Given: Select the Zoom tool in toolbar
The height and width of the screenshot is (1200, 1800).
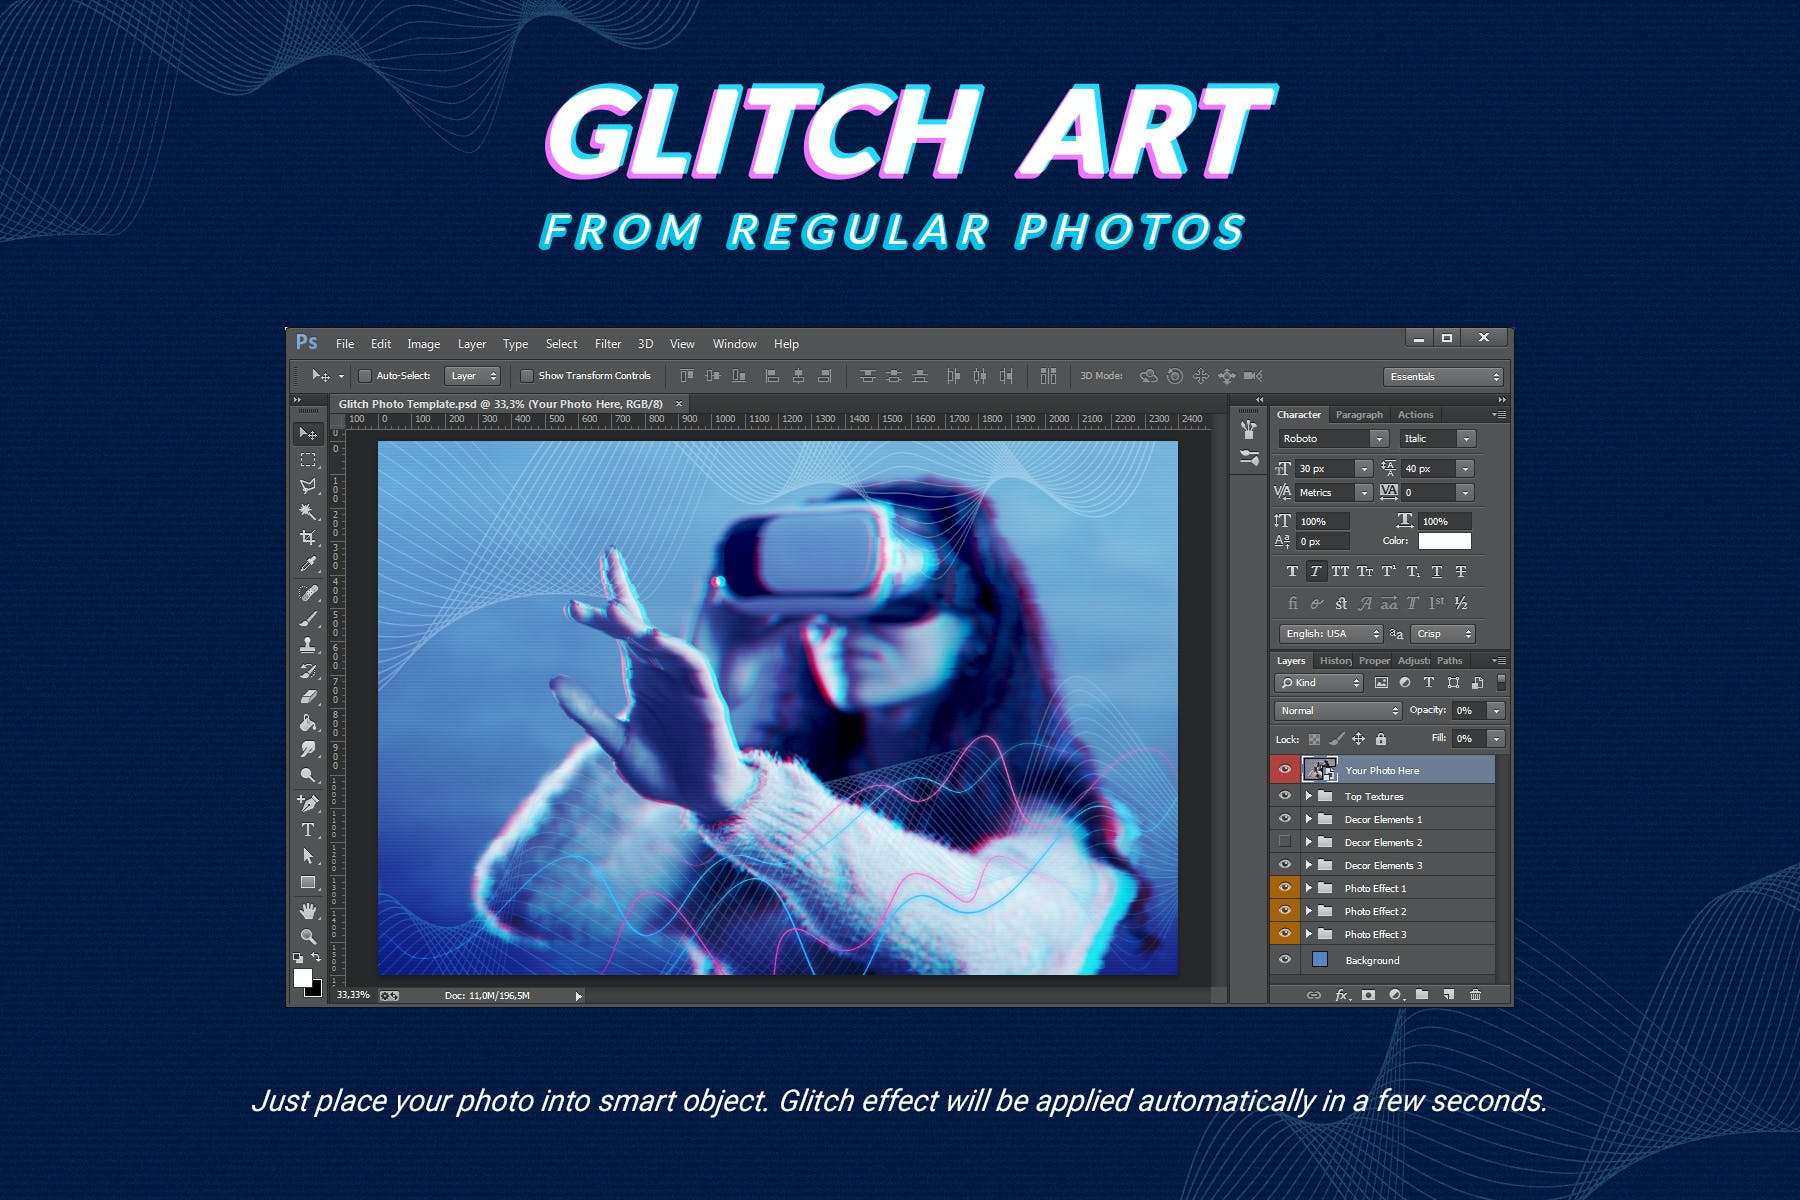Looking at the screenshot, I should tap(308, 937).
